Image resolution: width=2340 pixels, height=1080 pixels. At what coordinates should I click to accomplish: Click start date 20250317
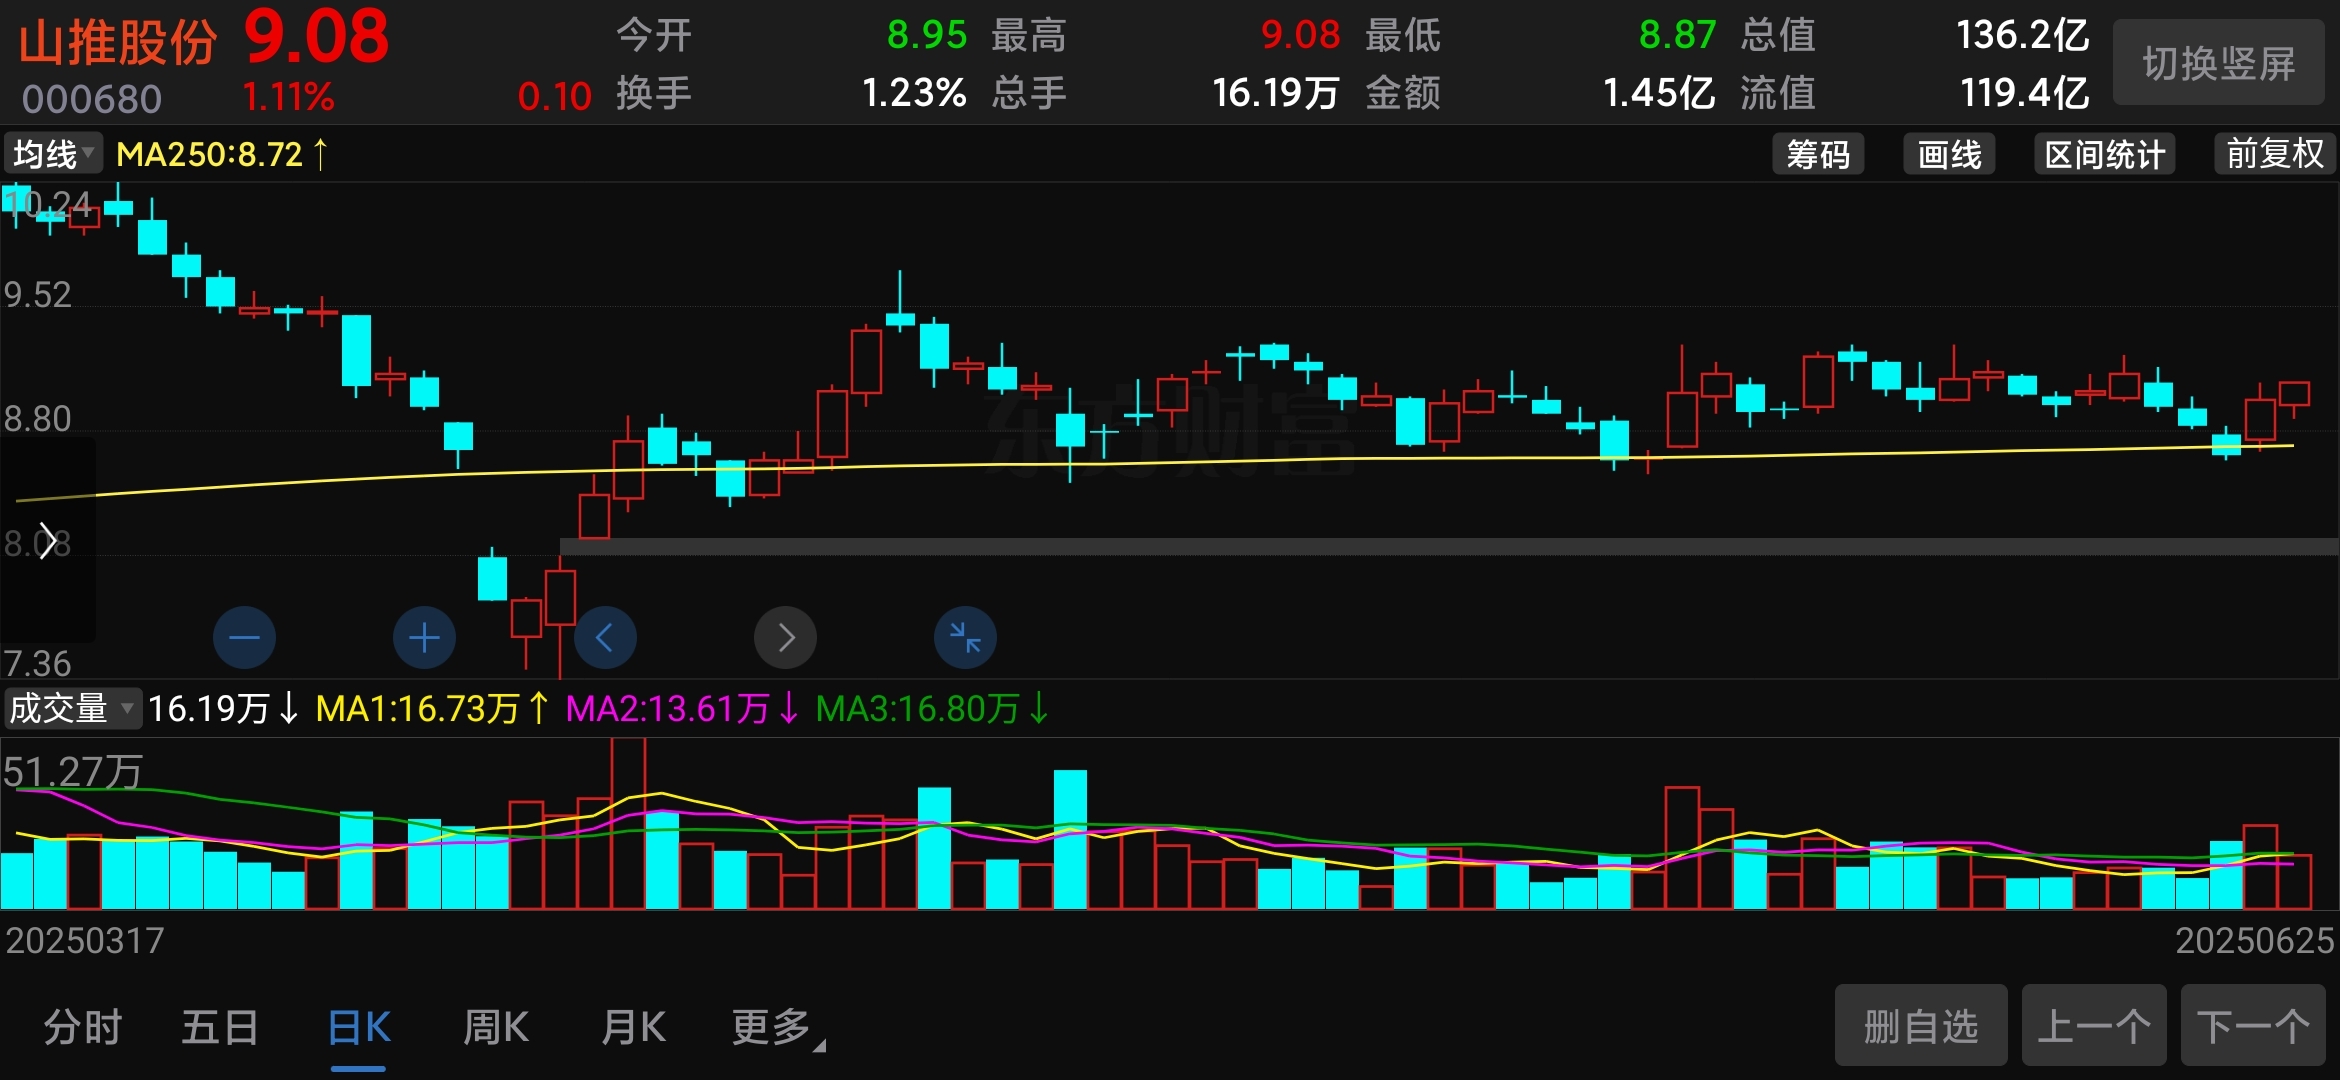(x=85, y=940)
